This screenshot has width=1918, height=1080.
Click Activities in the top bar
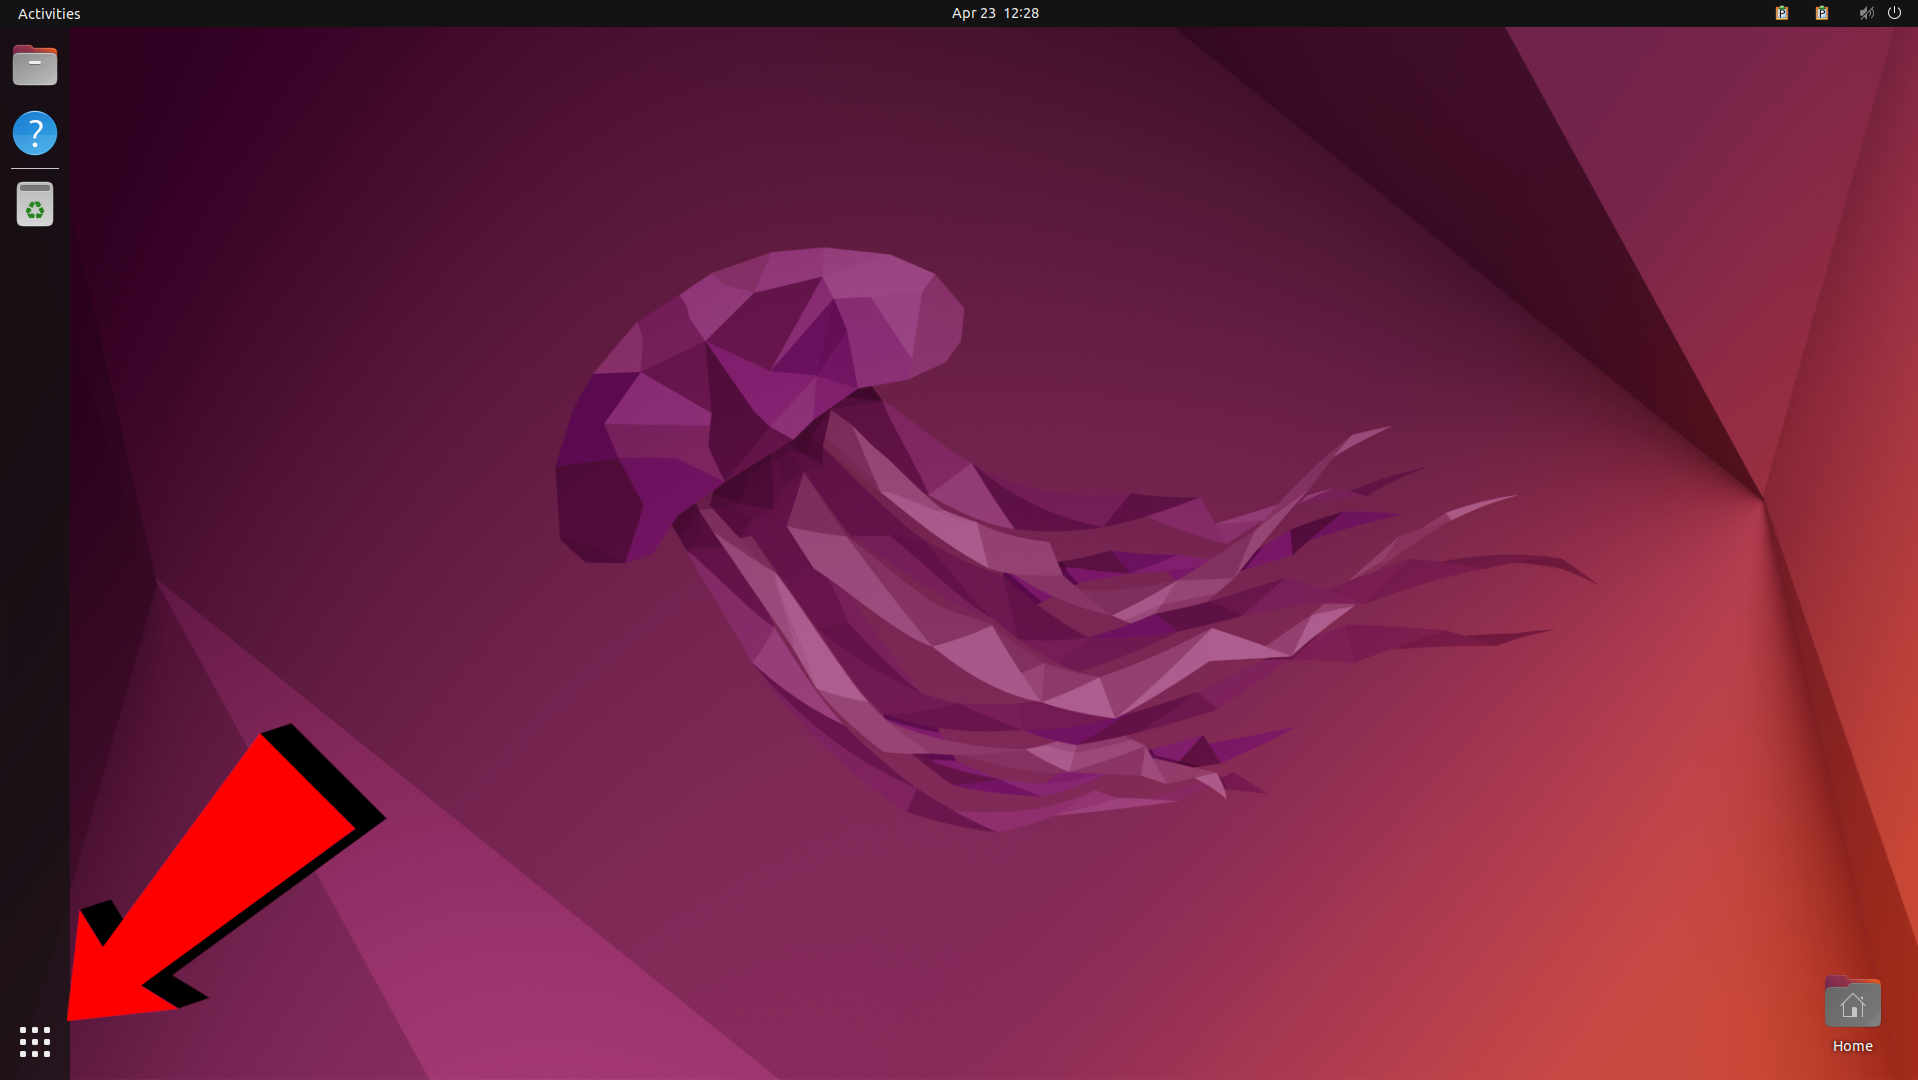pos(48,13)
